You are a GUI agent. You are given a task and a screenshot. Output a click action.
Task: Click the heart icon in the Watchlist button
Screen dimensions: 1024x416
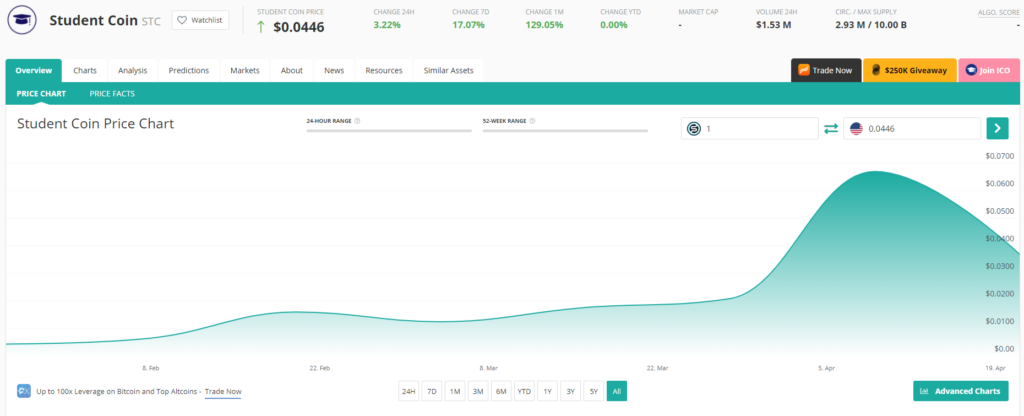click(184, 20)
